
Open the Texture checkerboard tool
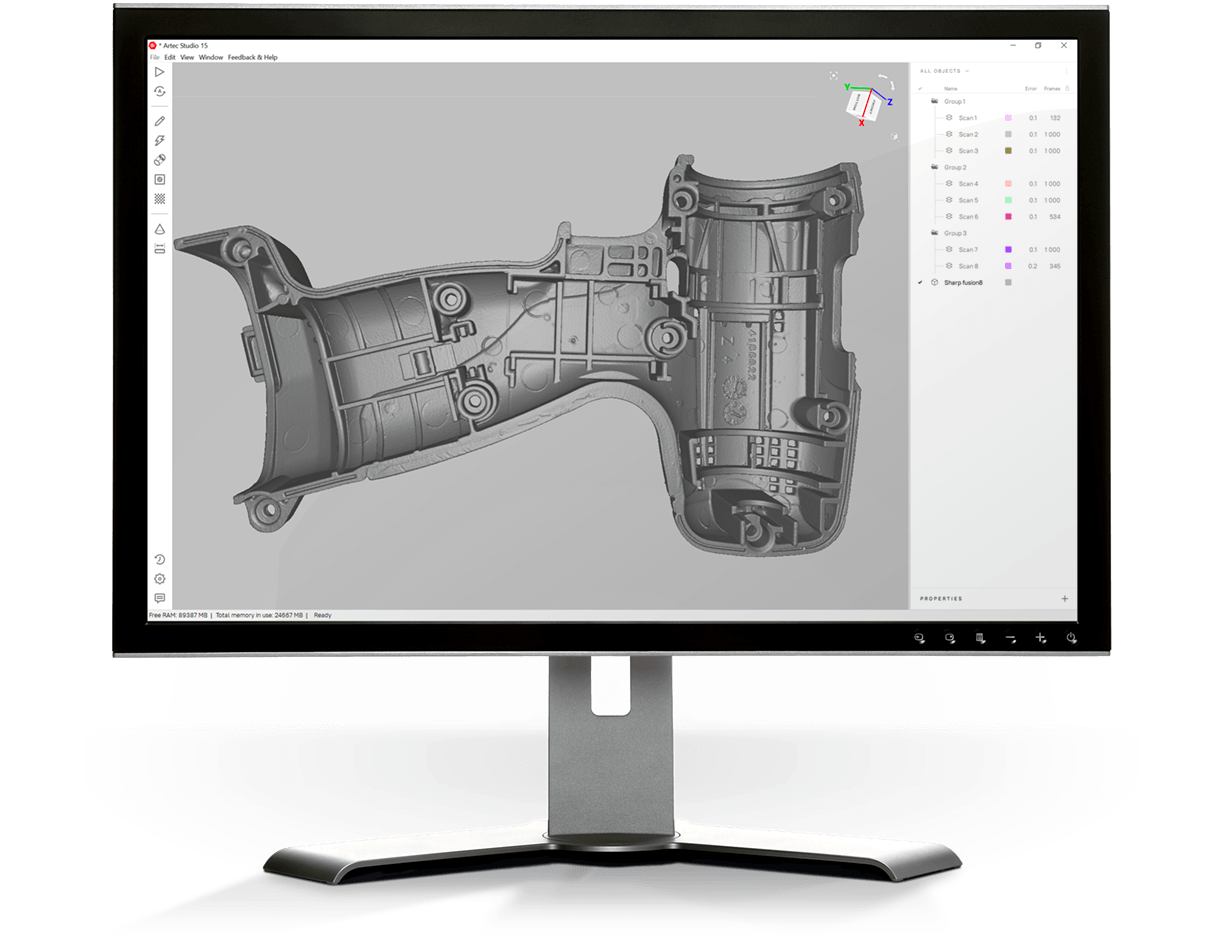click(159, 199)
